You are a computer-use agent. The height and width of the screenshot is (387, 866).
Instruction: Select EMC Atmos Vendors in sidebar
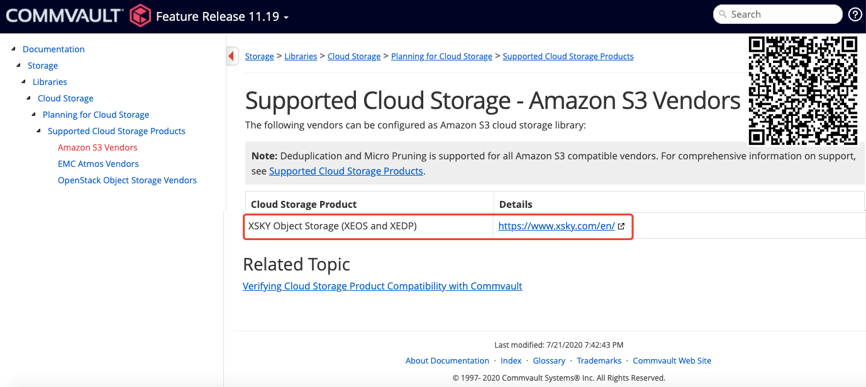tap(98, 164)
